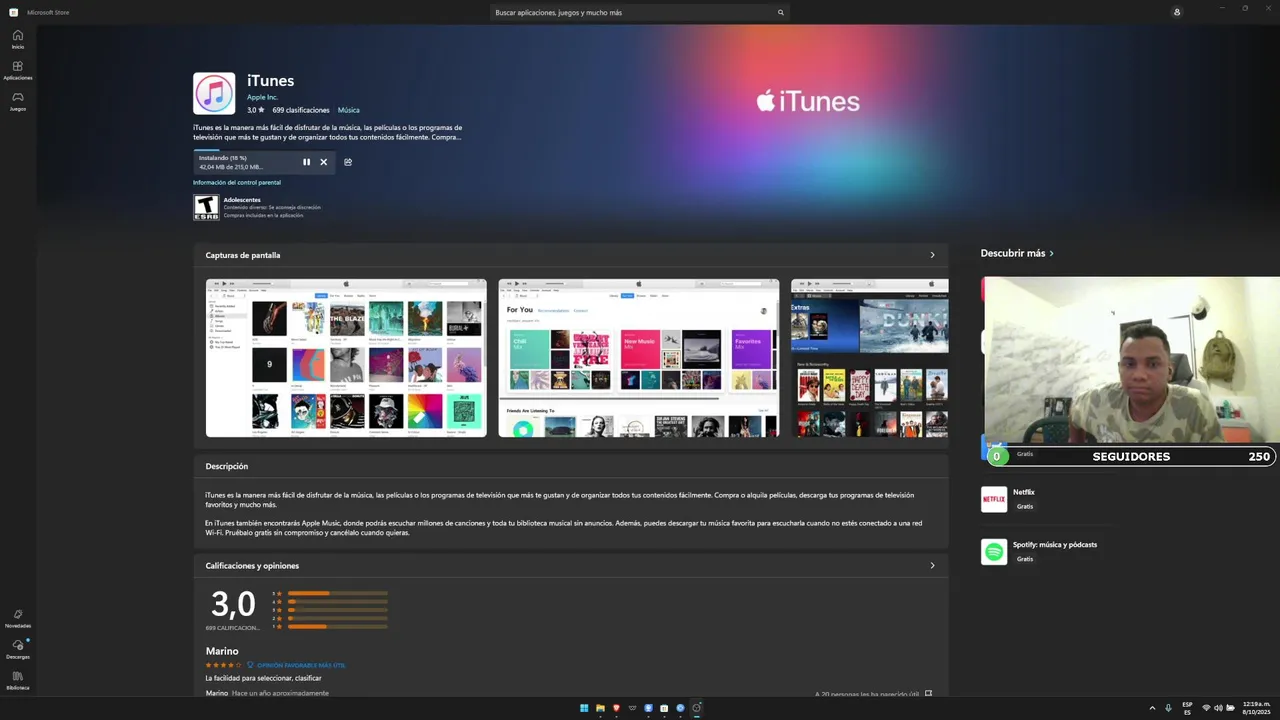Open the Netflix app listing
The height and width of the screenshot is (720, 1280).
(x=1023, y=492)
